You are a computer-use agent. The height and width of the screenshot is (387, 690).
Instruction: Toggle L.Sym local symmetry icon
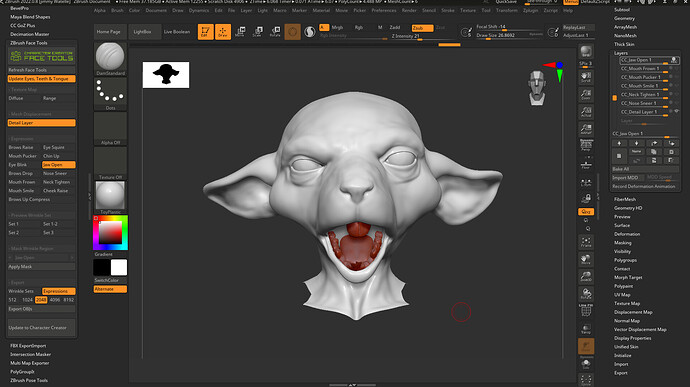[x=586, y=183]
